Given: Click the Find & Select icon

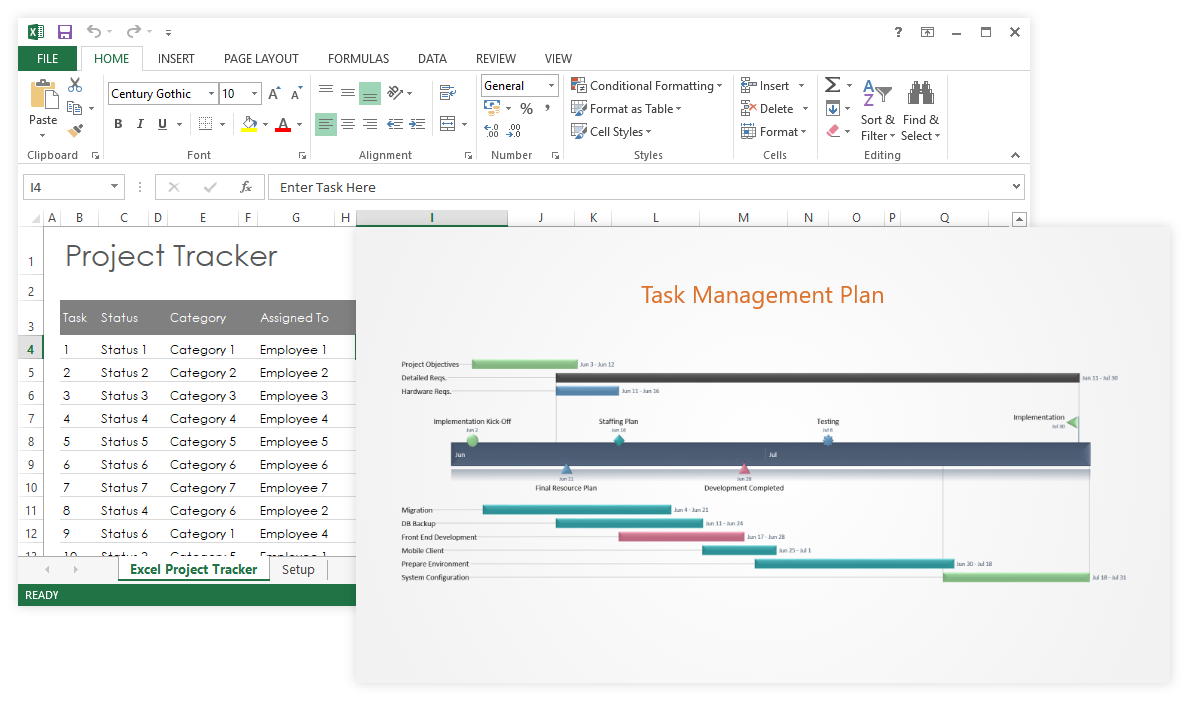Looking at the screenshot, I should [920, 110].
